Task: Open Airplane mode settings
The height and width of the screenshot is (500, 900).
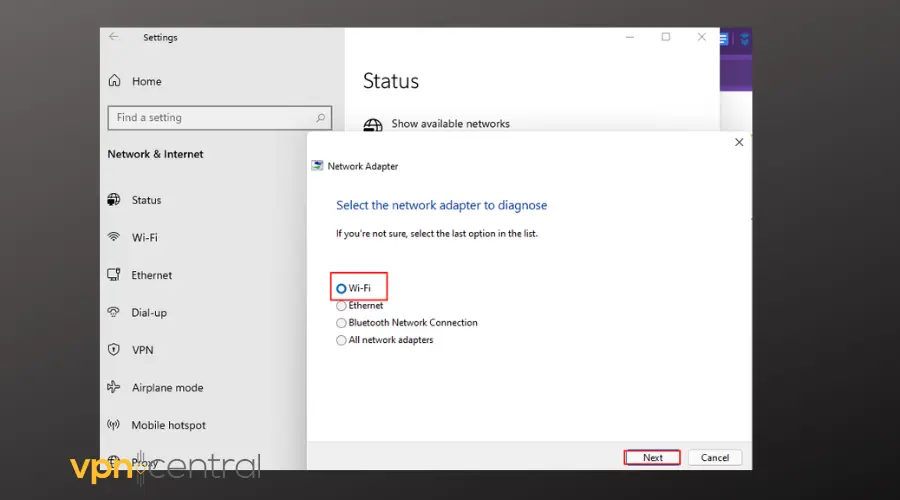Action: pyautogui.click(x=167, y=388)
